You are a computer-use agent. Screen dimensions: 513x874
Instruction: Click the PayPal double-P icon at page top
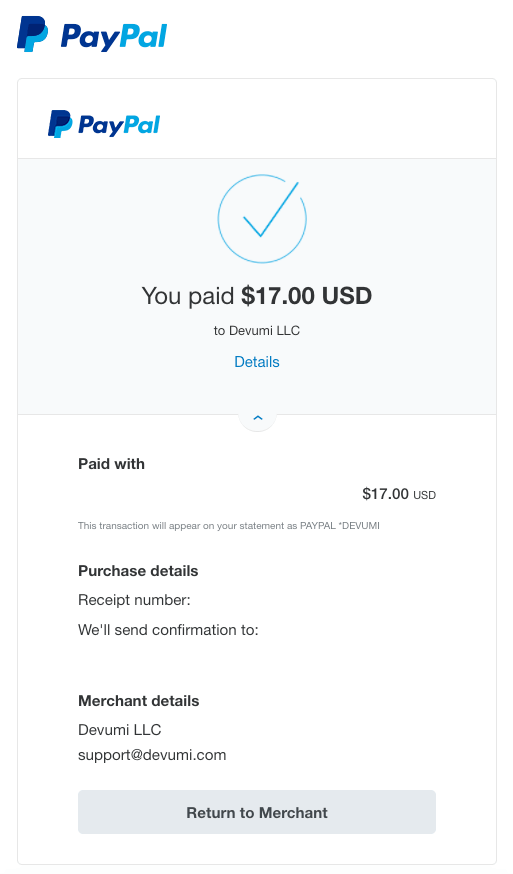click(32, 34)
